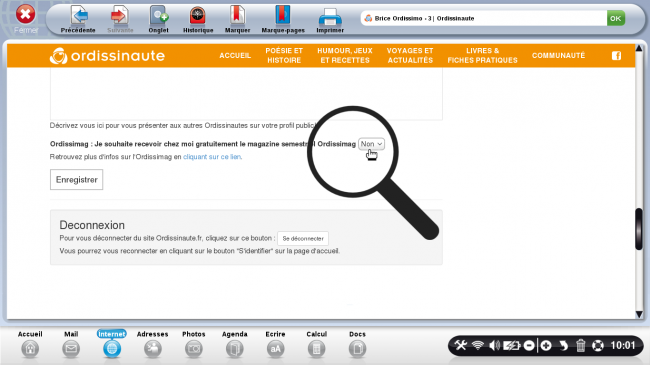Zoom out with the minus icon
The width and height of the screenshot is (650, 365).
[529, 345]
